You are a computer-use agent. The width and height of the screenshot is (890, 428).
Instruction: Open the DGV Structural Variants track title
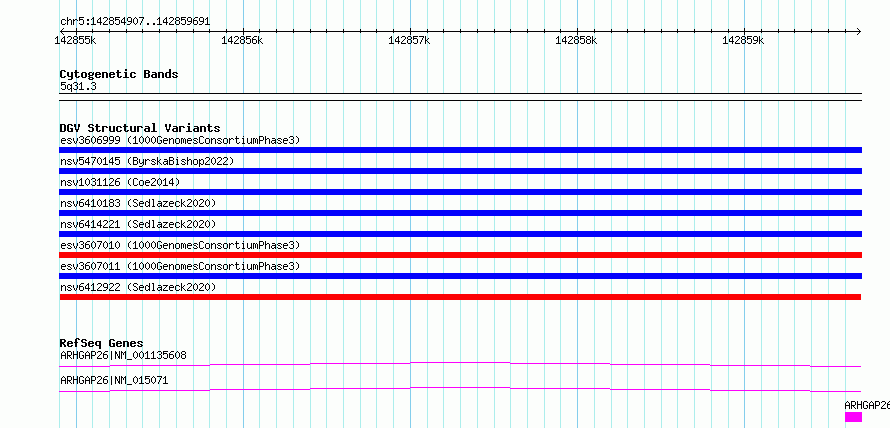coord(140,128)
